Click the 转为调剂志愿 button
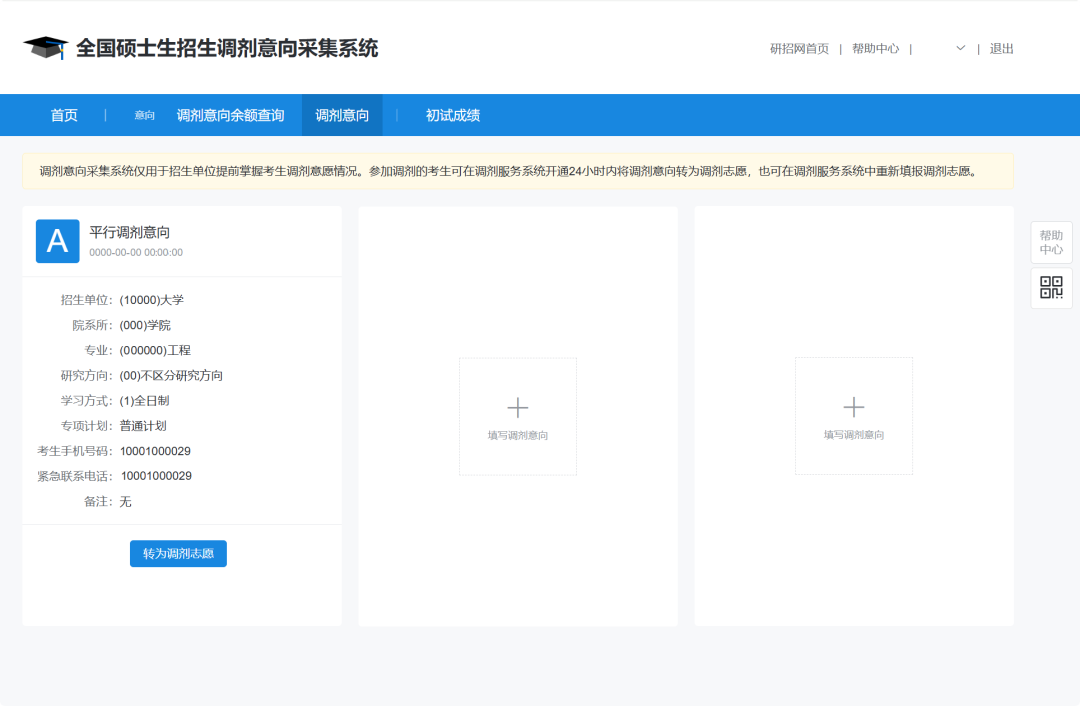This screenshot has width=1080, height=706. tap(178, 553)
